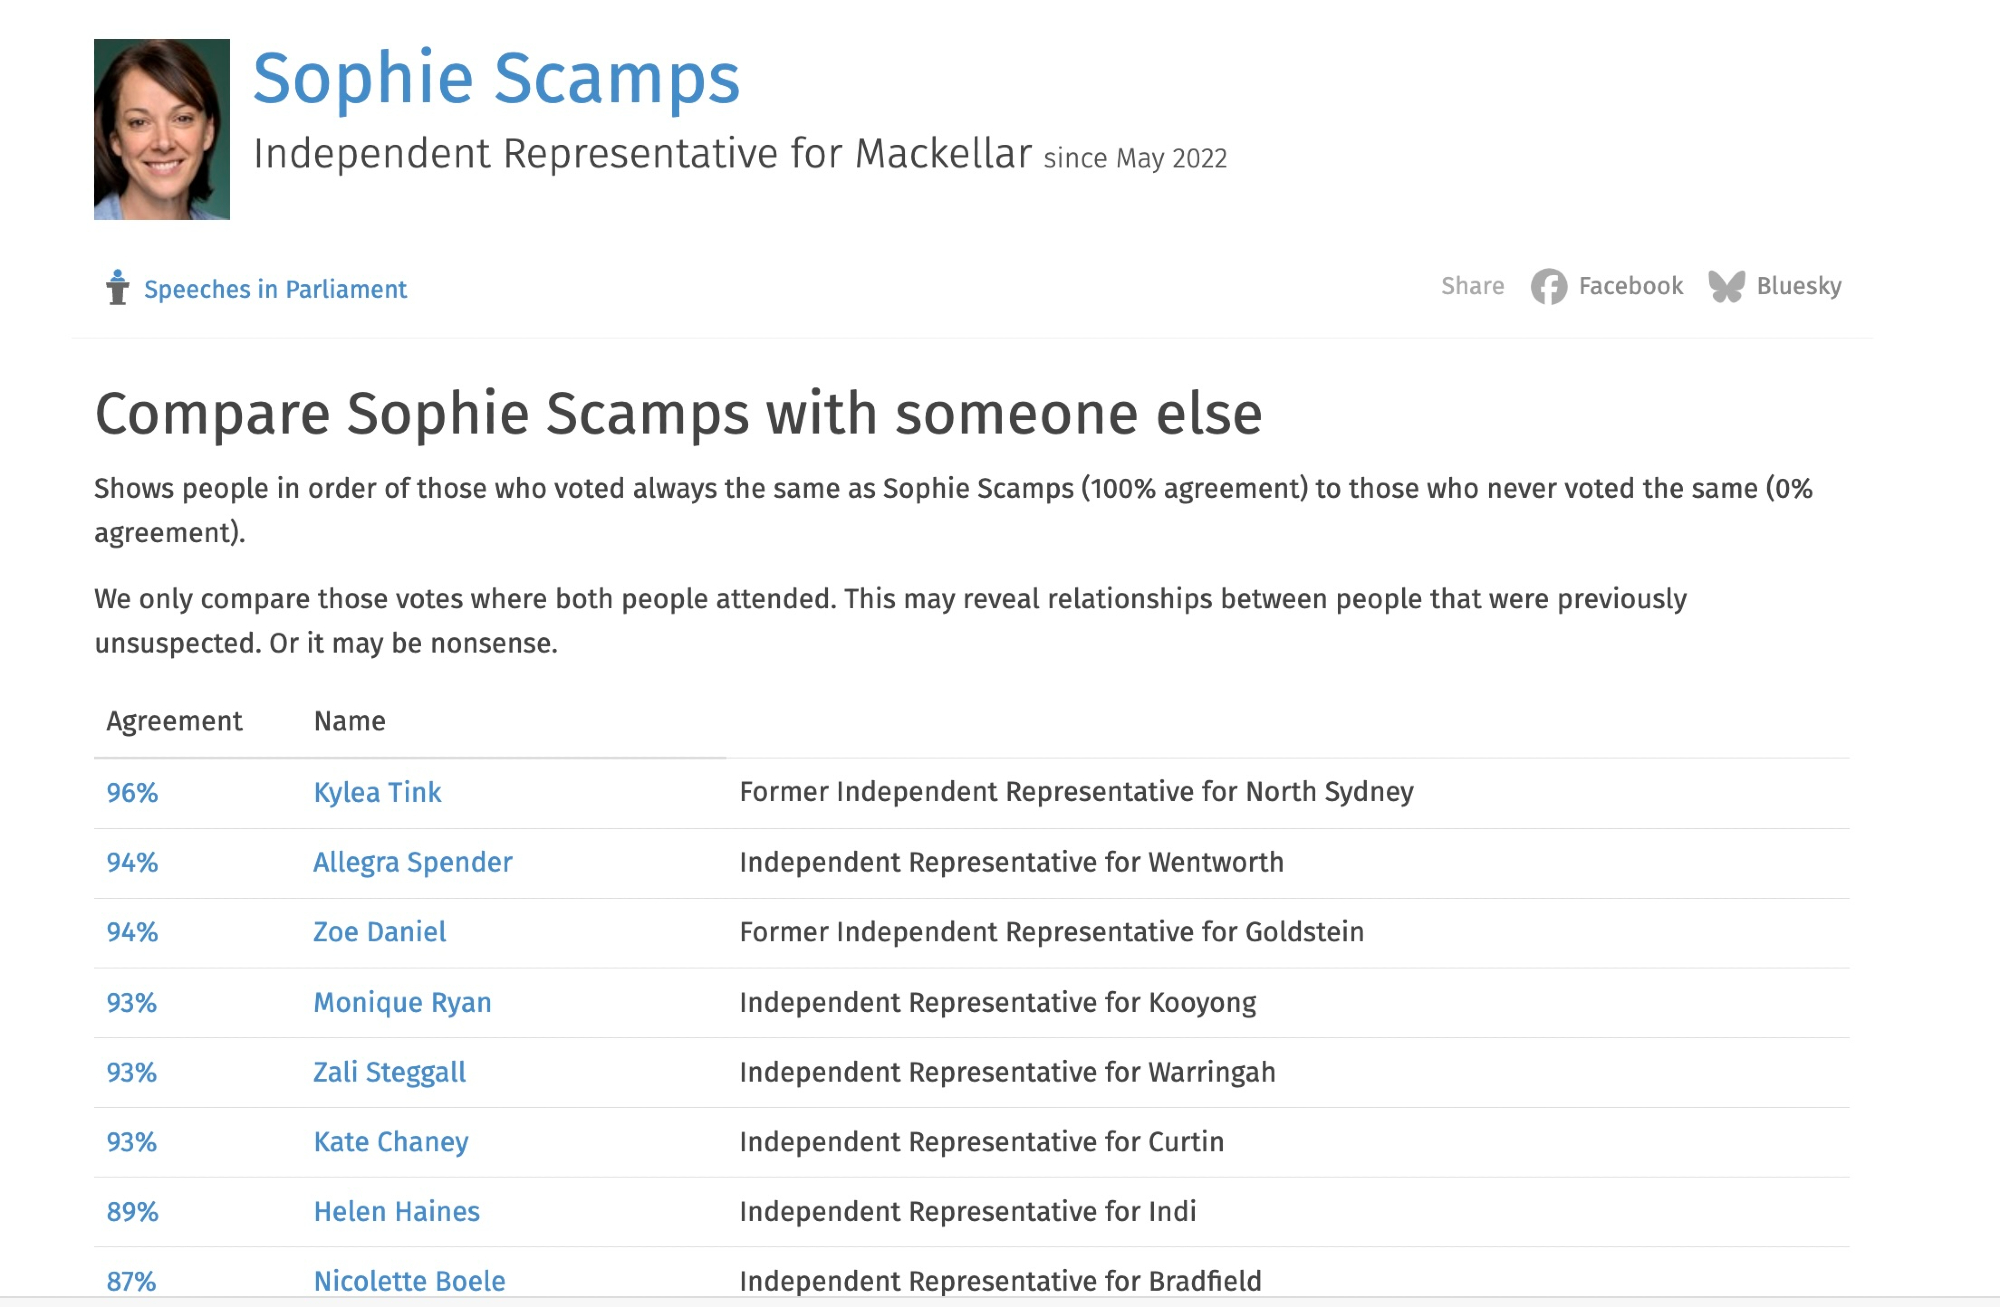Open Speeches in Parliament link

(x=275, y=289)
